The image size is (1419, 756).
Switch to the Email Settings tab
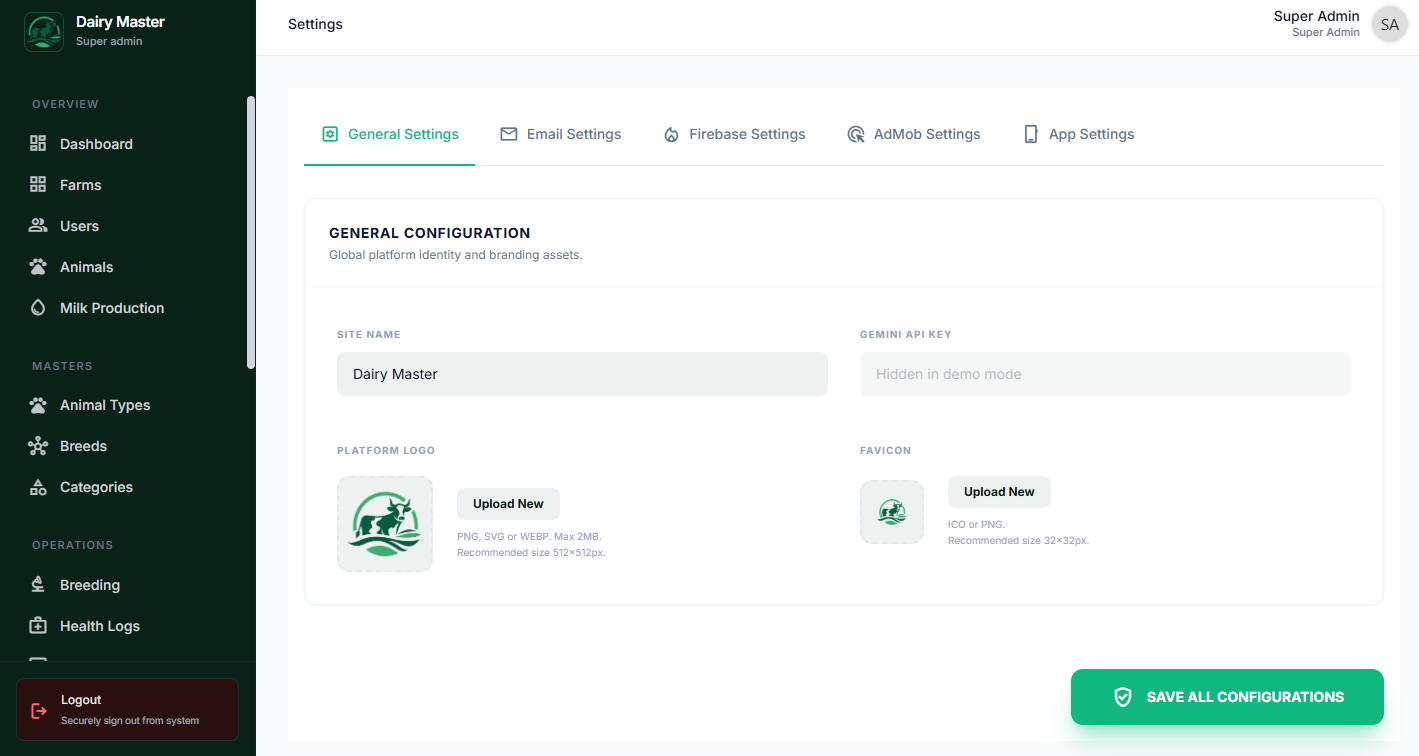(x=561, y=133)
